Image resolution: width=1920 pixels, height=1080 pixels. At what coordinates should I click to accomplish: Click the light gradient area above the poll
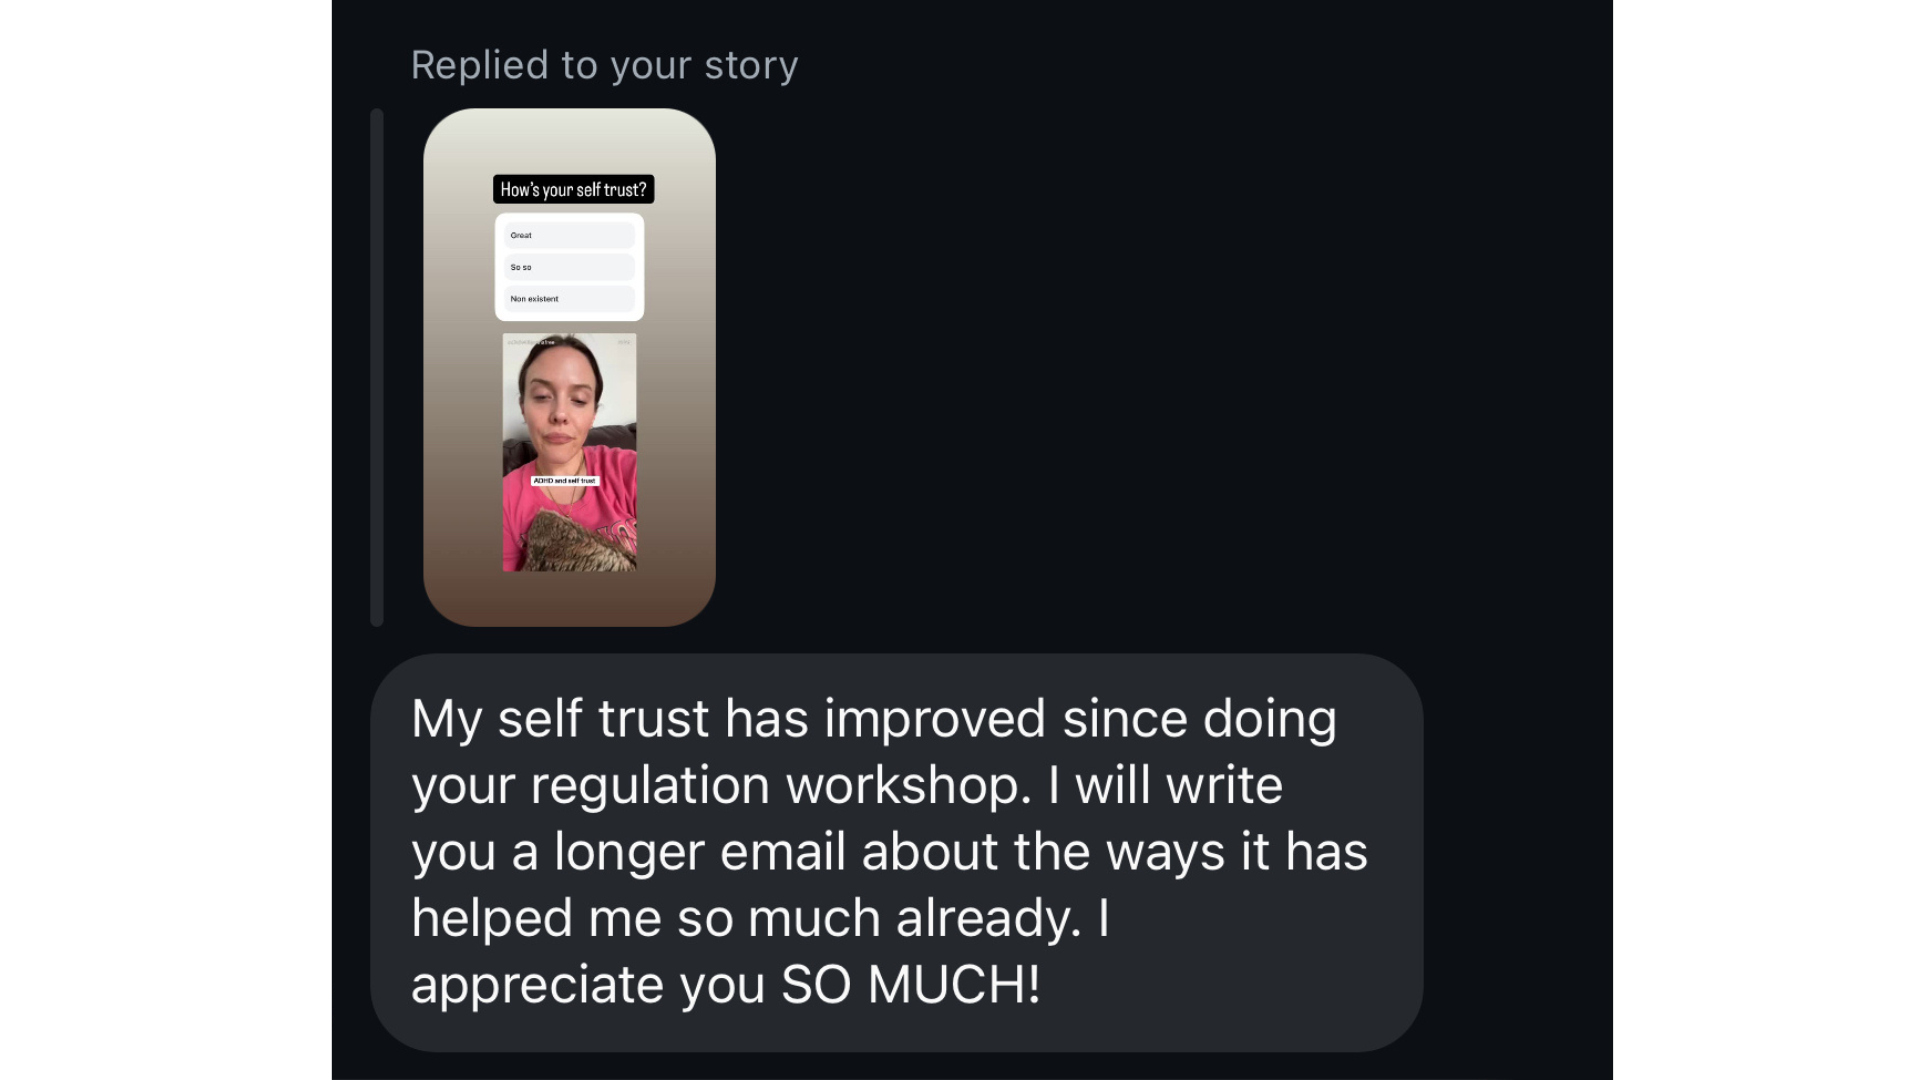[x=569, y=140]
